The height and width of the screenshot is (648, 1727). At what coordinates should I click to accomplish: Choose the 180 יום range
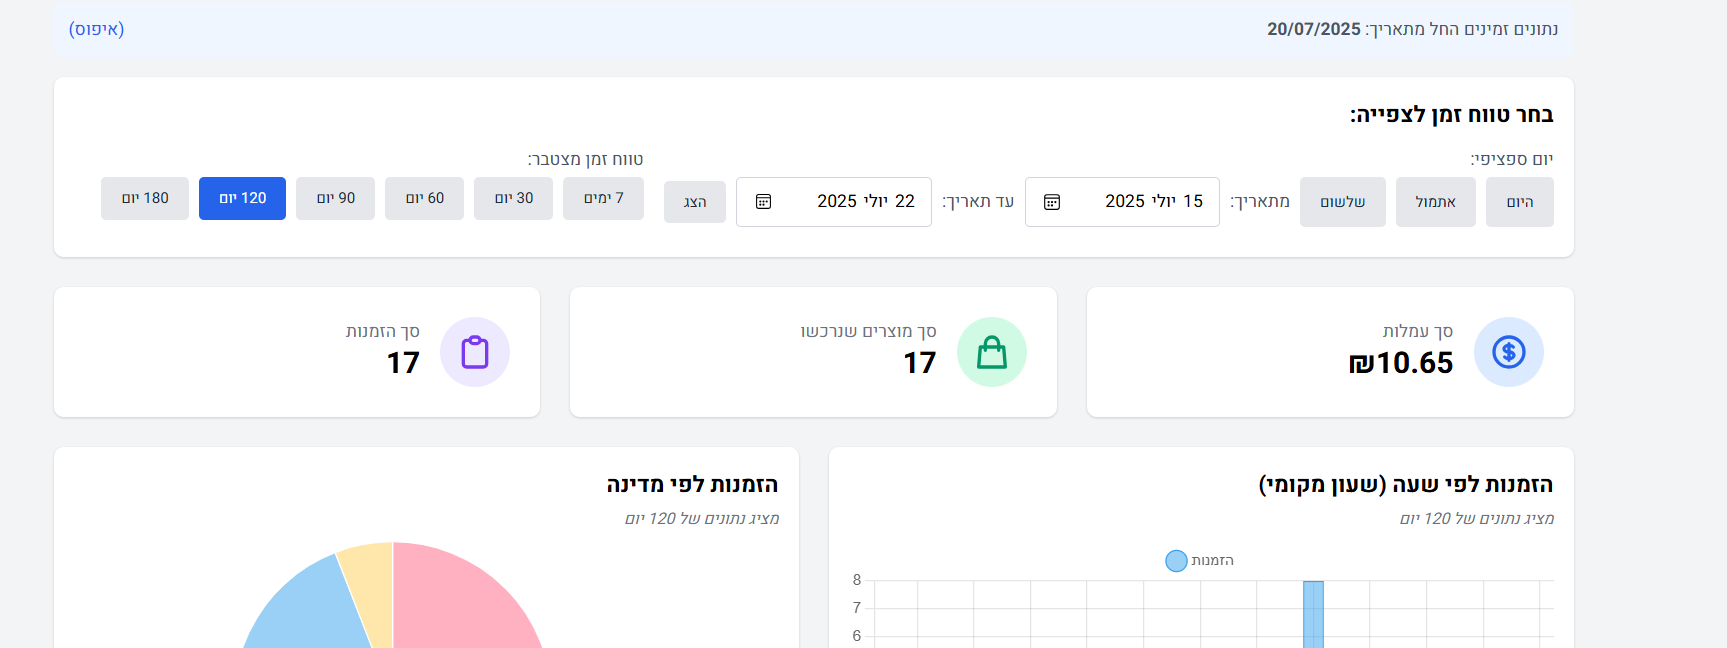pyautogui.click(x=145, y=198)
